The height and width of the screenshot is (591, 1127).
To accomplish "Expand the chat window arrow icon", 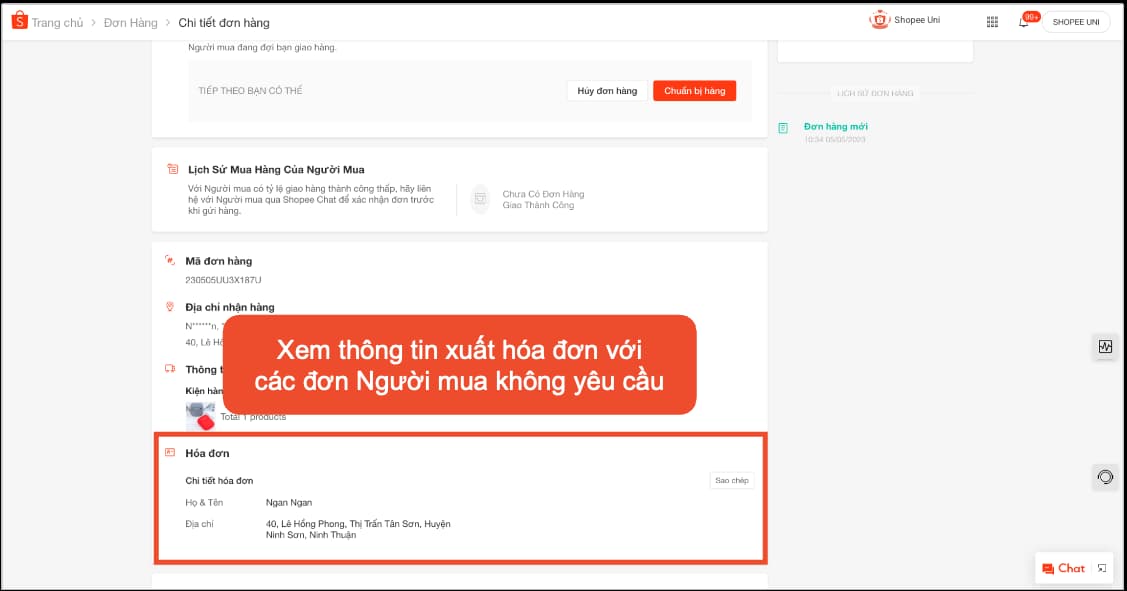I will tap(1102, 568).
